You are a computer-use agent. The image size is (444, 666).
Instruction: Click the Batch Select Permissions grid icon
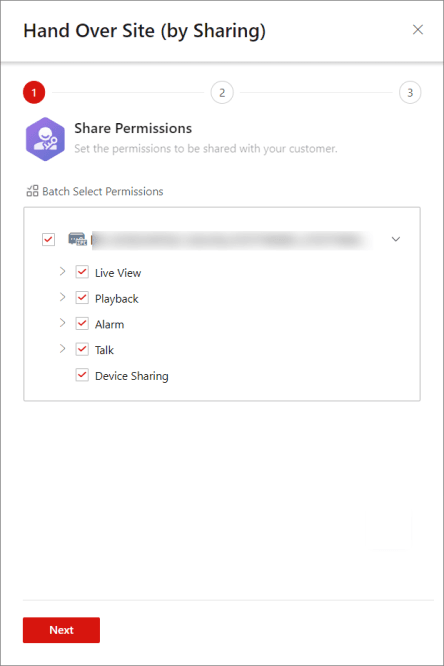(32, 191)
